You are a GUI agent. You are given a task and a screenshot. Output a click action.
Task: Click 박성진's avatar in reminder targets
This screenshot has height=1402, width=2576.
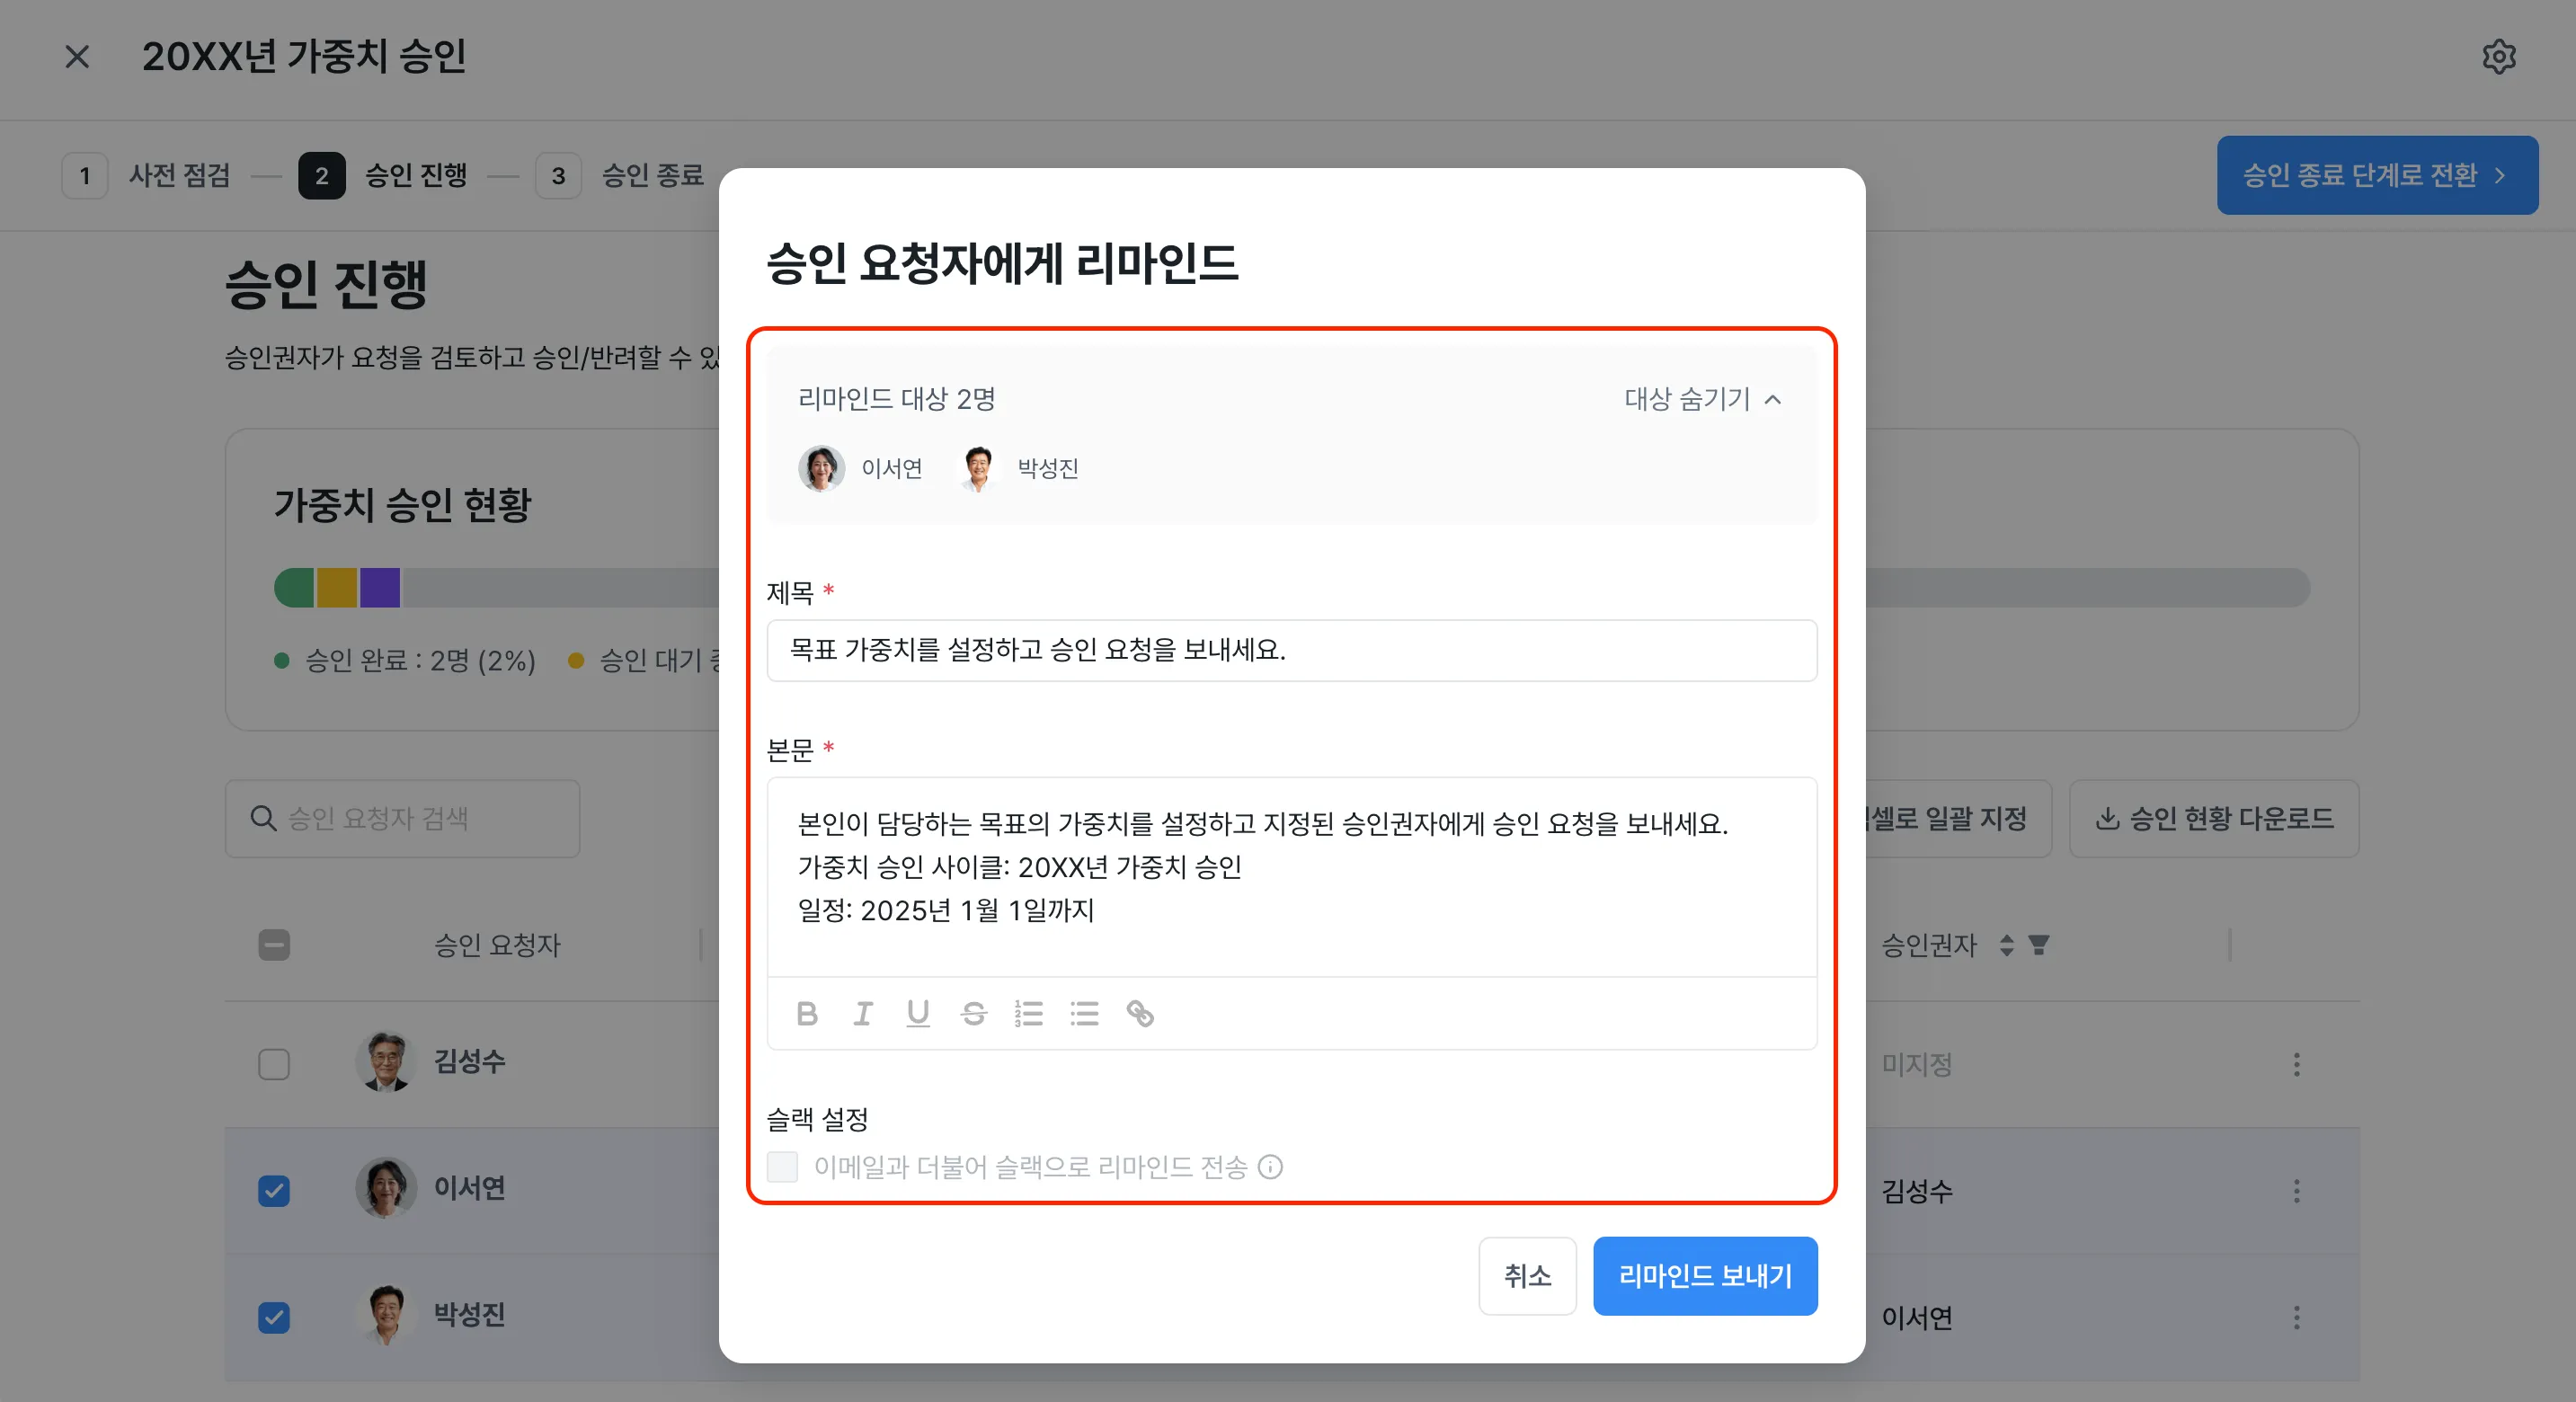977,468
